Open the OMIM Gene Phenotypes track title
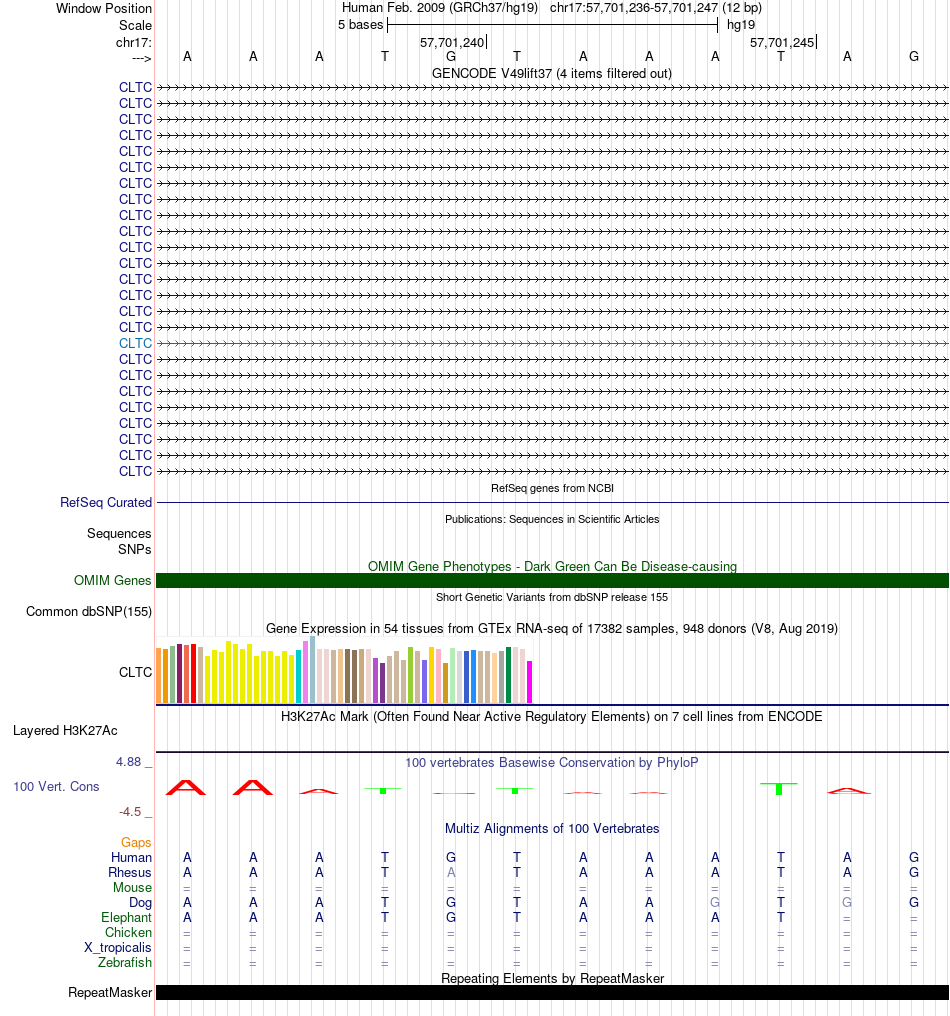 coord(552,566)
